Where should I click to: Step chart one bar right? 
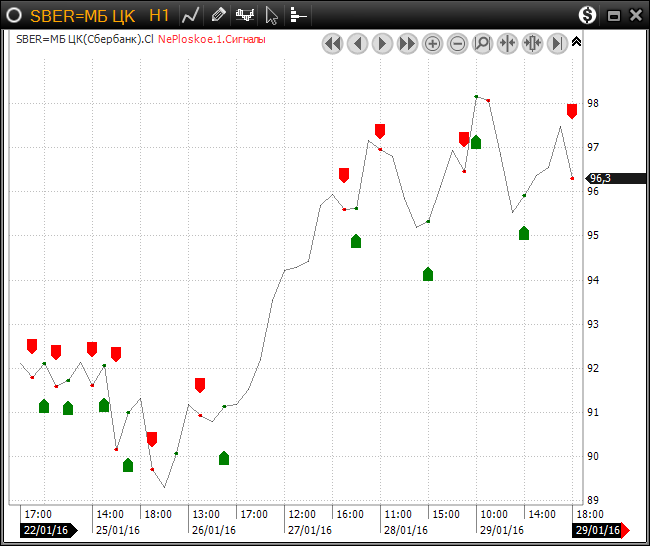click(383, 43)
